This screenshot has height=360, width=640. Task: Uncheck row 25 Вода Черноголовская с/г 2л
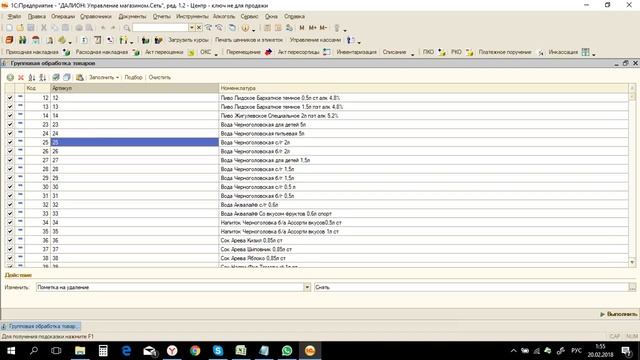[x=10, y=142]
